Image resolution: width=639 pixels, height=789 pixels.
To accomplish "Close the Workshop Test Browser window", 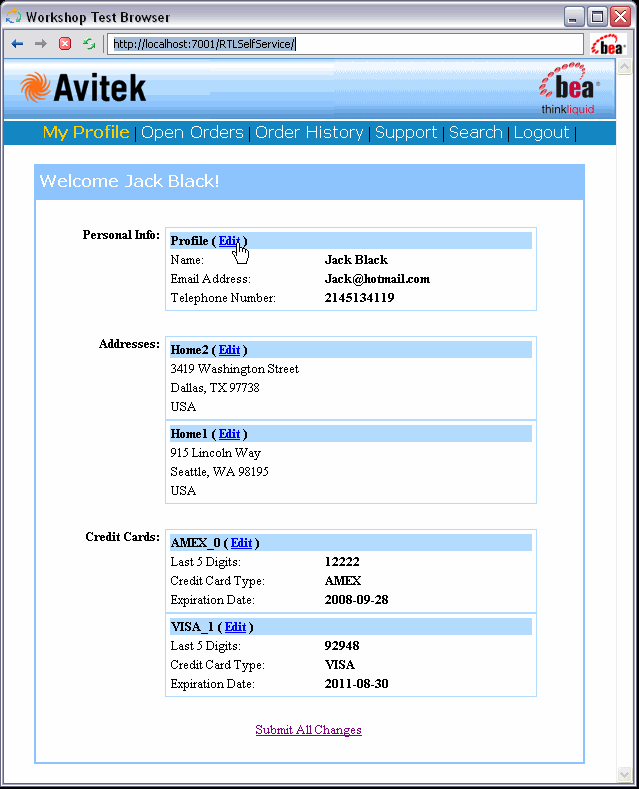I will 621,17.
